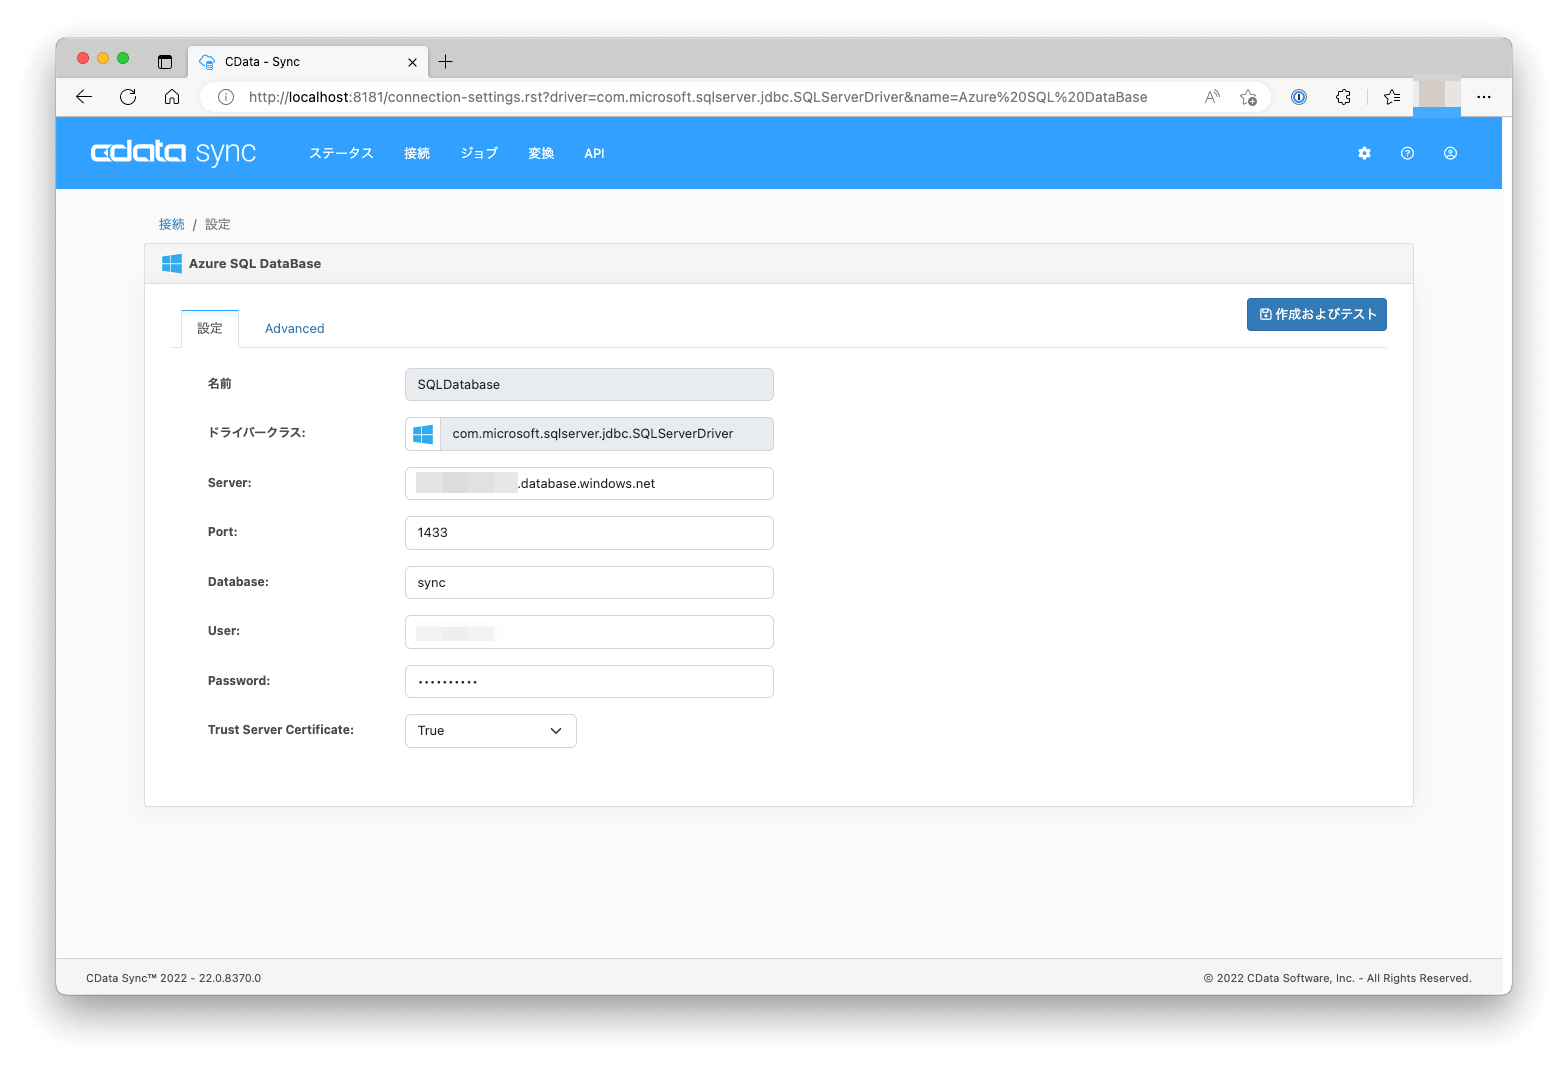Viewport: 1568px width, 1069px height.
Task: Click the CData Sync logo
Action: tap(174, 152)
